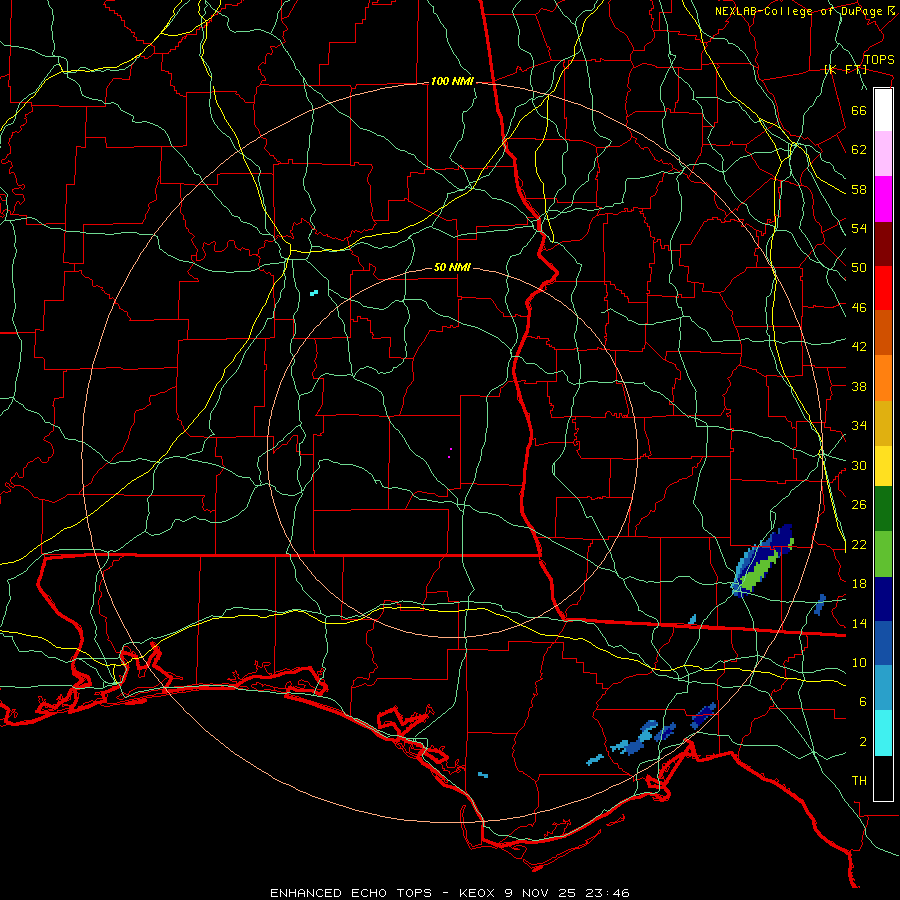Click the dark orange 42 kft swatch
The image size is (900, 900).
point(883,332)
